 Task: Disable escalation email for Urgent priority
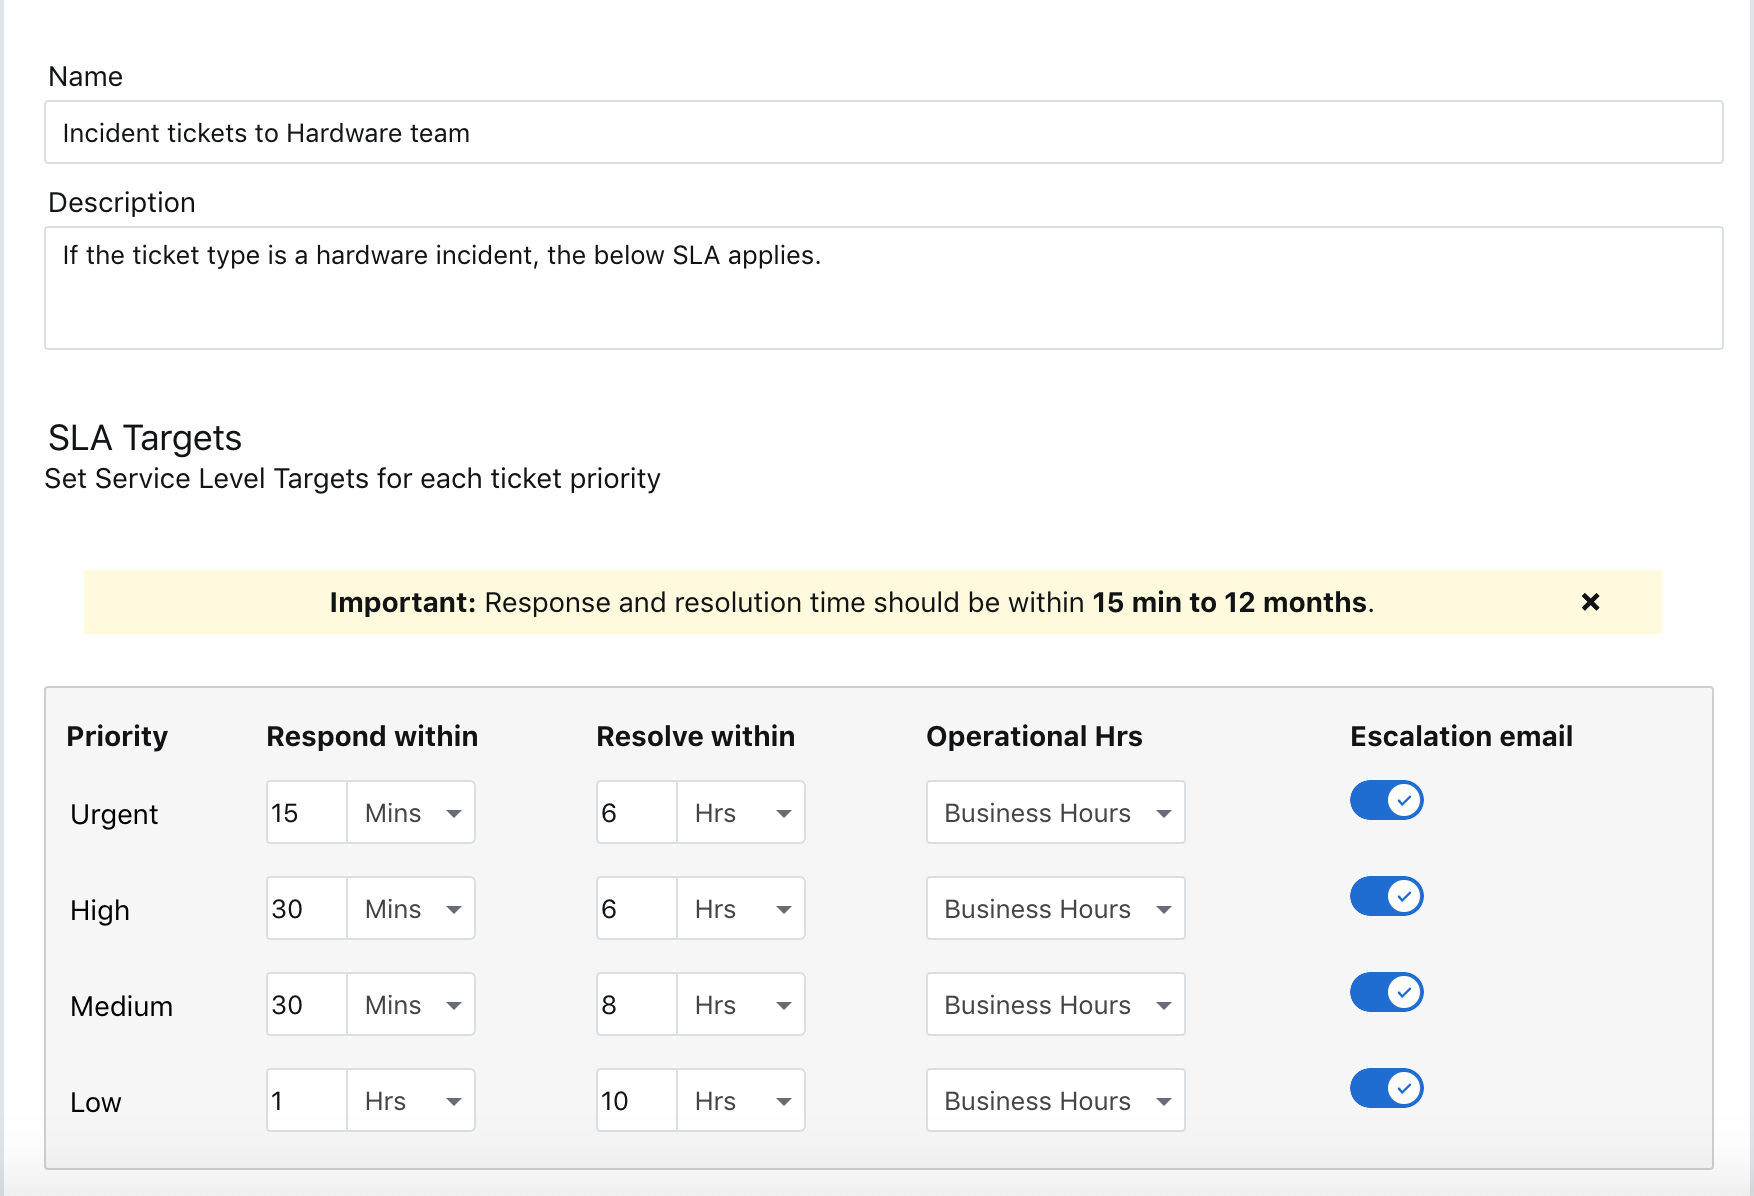[1387, 800]
